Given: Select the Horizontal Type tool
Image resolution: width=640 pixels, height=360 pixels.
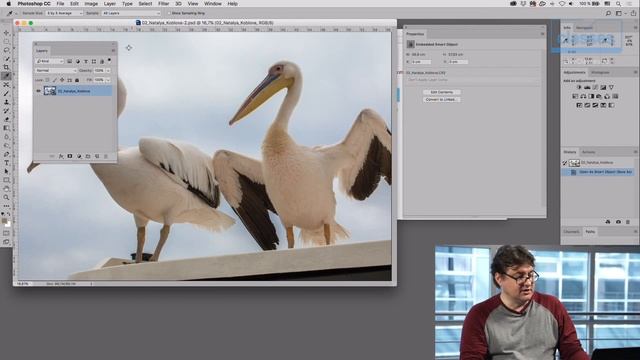Looking at the screenshot, I should pyautogui.click(x=6, y=163).
